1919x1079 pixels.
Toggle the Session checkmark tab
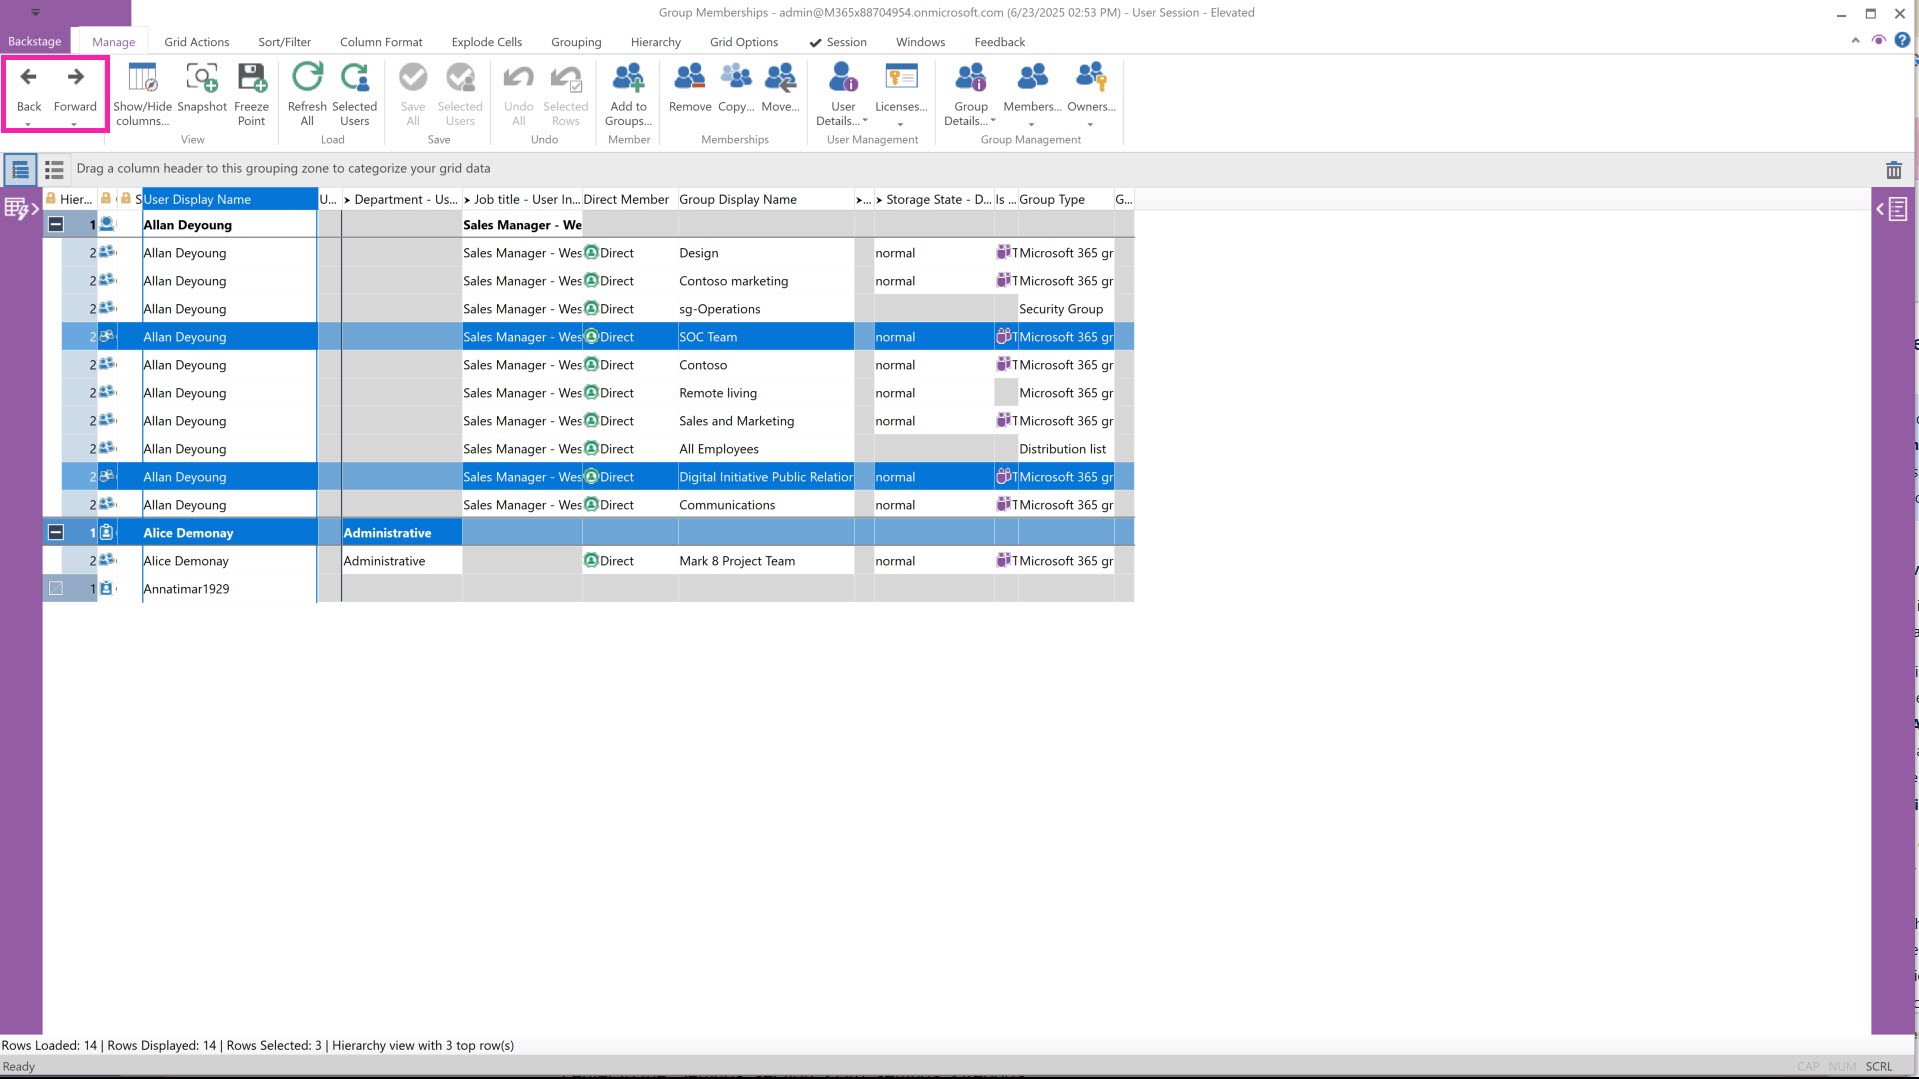click(838, 42)
